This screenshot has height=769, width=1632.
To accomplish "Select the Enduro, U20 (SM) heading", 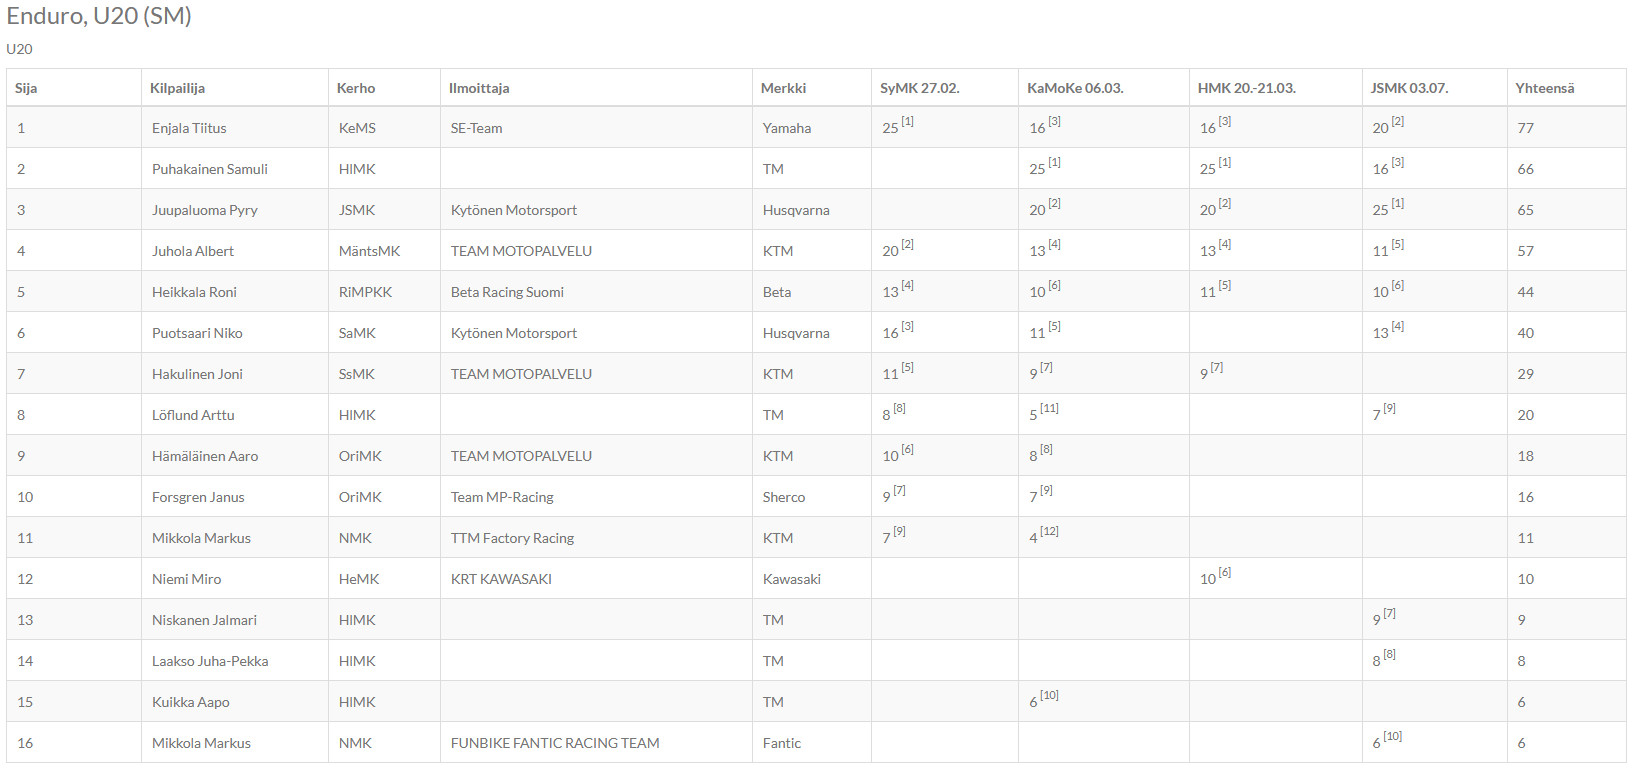I will pyautogui.click(x=99, y=16).
